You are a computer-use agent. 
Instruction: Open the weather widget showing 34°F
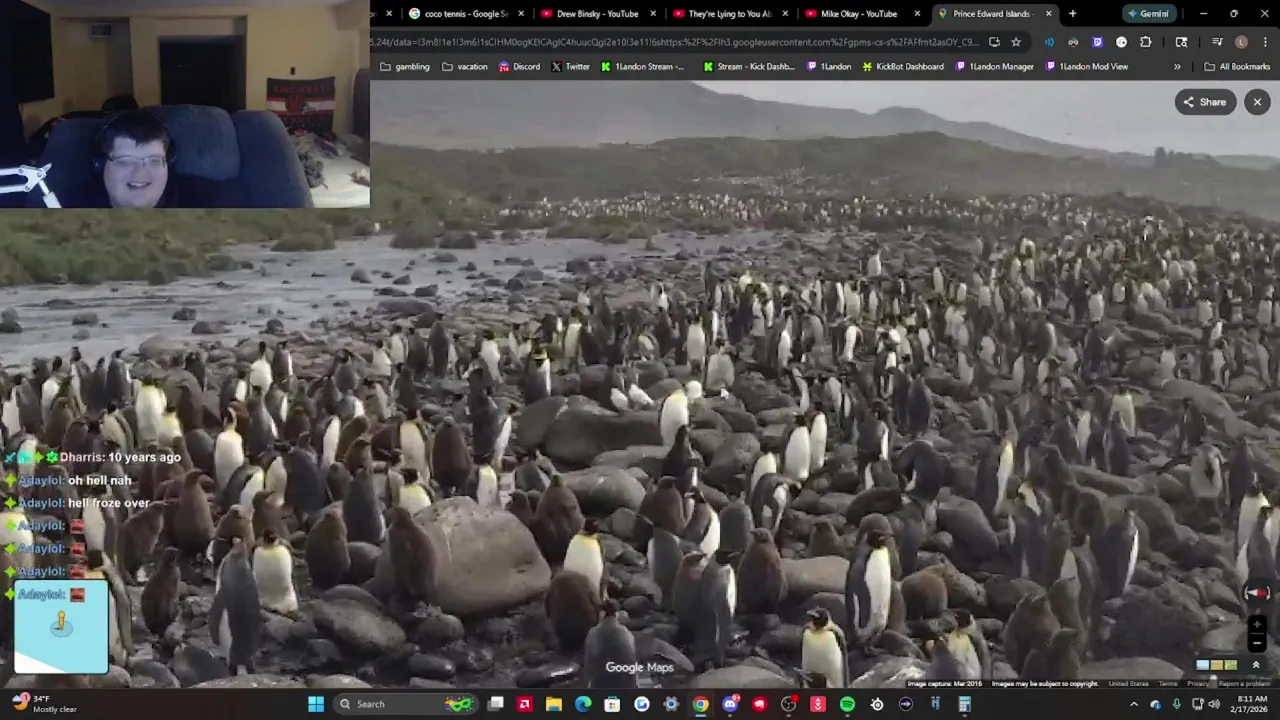click(x=42, y=704)
